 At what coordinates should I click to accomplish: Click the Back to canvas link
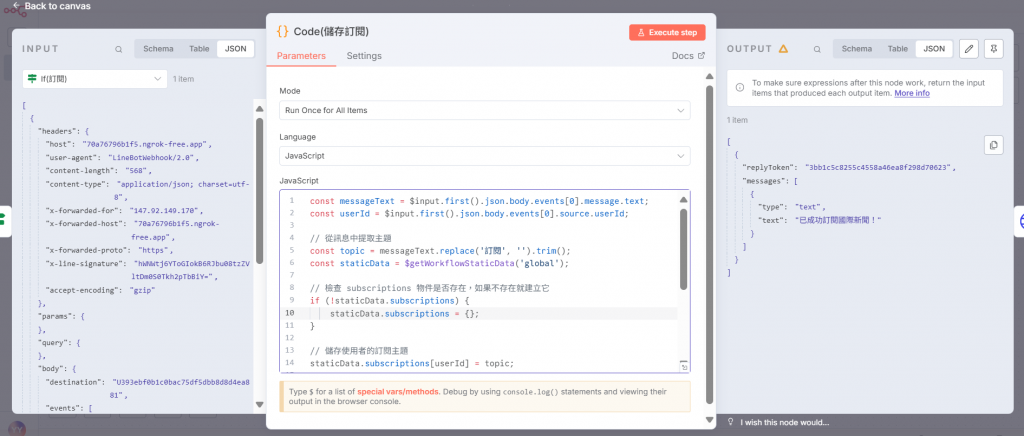pos(51,6)
